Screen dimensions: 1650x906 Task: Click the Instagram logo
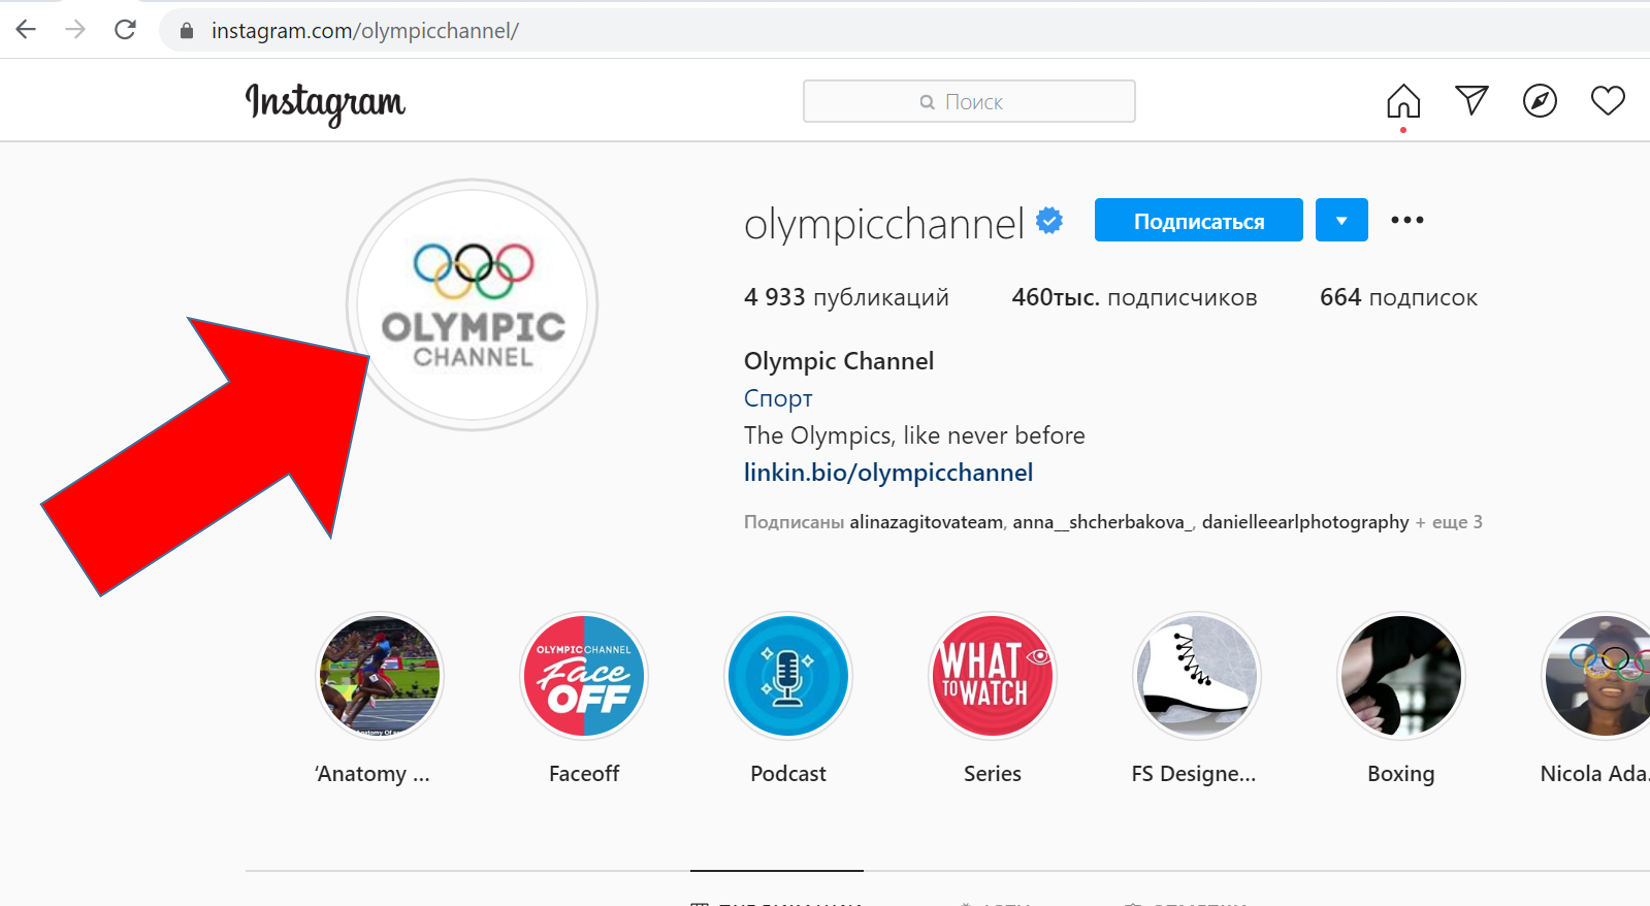326,103
